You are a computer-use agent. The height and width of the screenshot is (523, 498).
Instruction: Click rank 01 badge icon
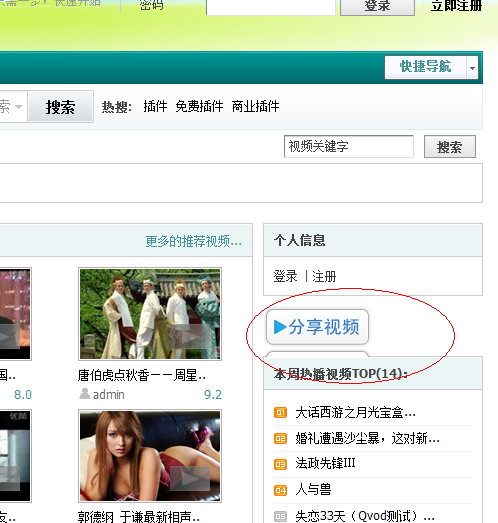(x=281, y=413)
